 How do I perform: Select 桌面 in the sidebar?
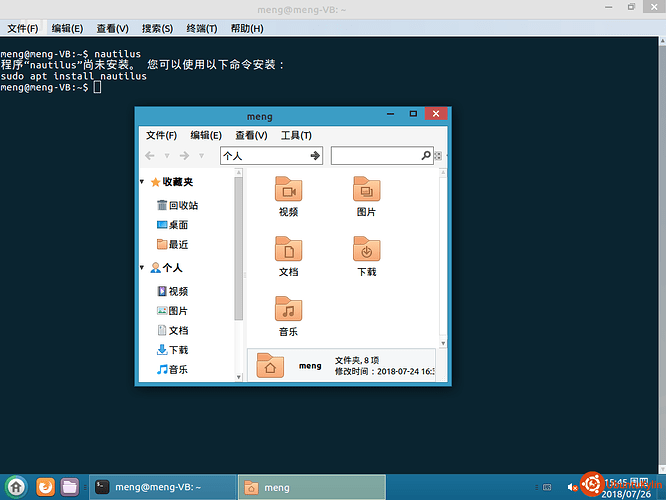[x=172, y=225]
